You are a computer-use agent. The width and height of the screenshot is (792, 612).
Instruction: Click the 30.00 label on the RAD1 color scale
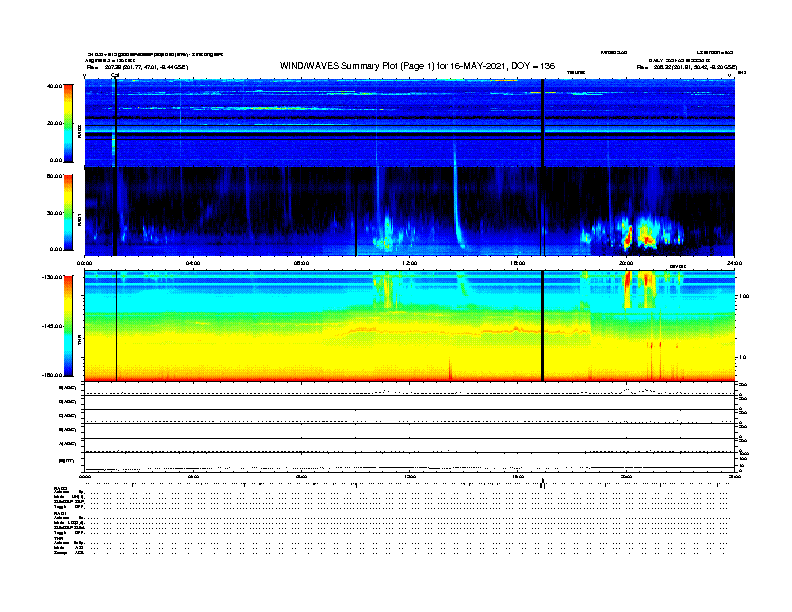click(x=55, y=213)
